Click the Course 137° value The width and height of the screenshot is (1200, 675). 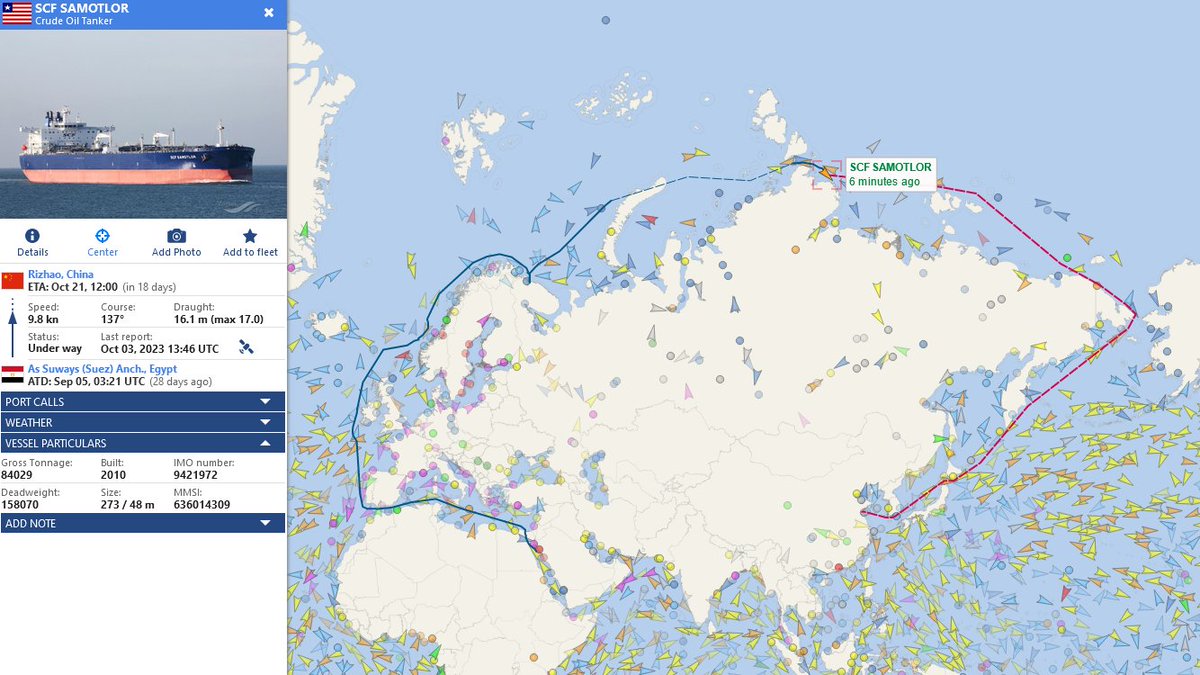(x=112, y=319)
